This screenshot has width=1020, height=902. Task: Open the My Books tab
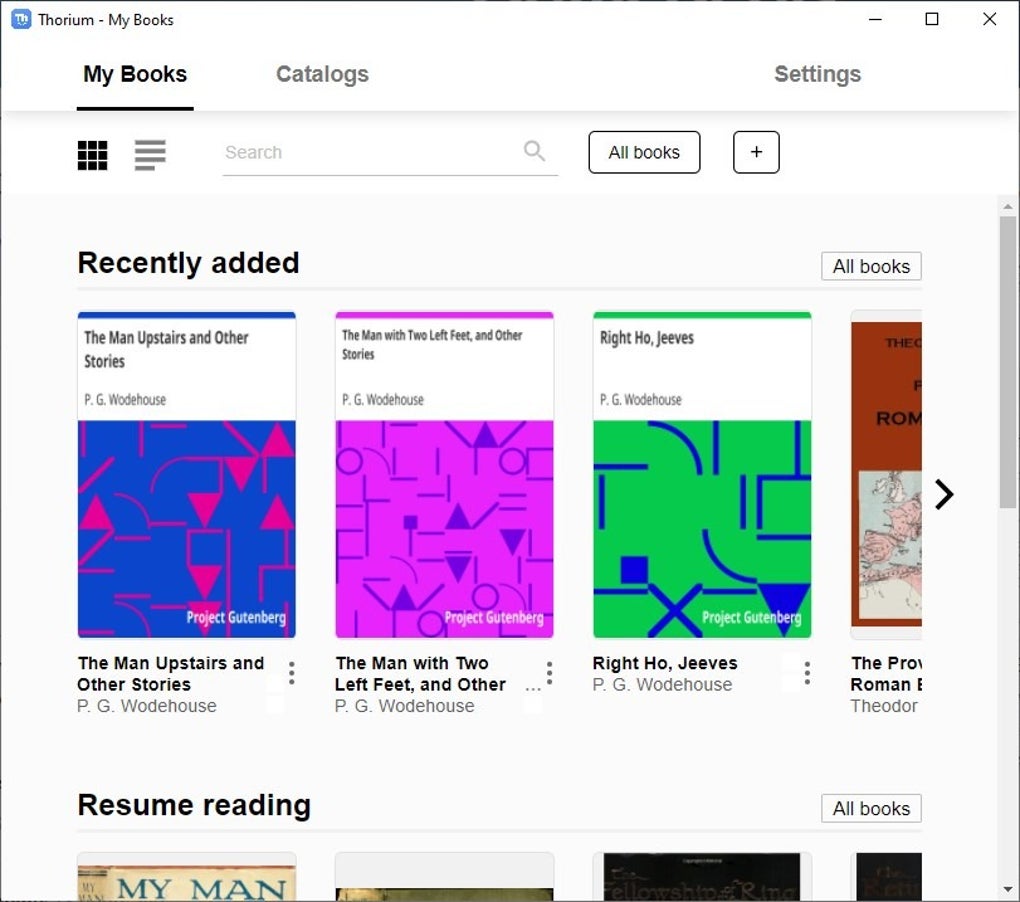135,74
